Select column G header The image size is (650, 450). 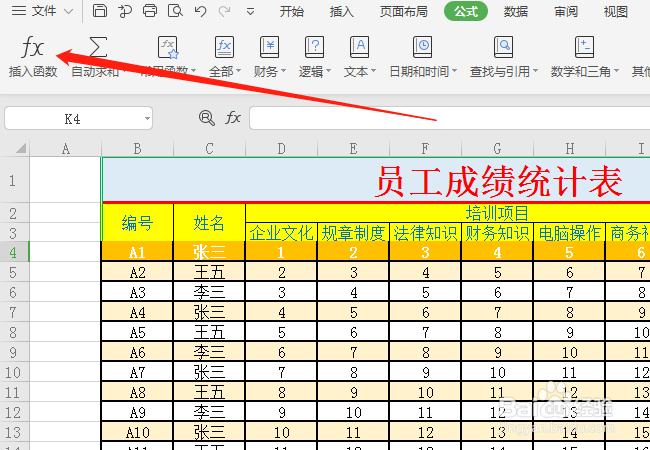[x=497, y=148]
